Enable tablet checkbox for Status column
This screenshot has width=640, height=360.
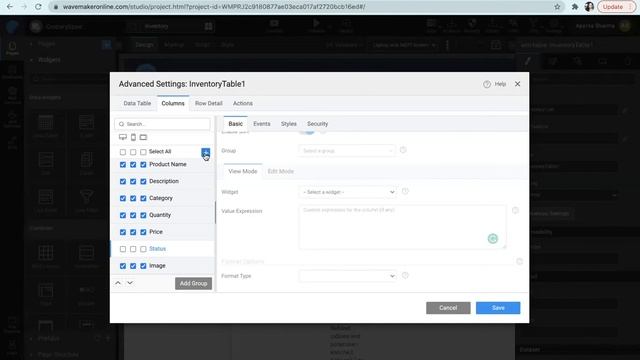click(x=143, y=249)
